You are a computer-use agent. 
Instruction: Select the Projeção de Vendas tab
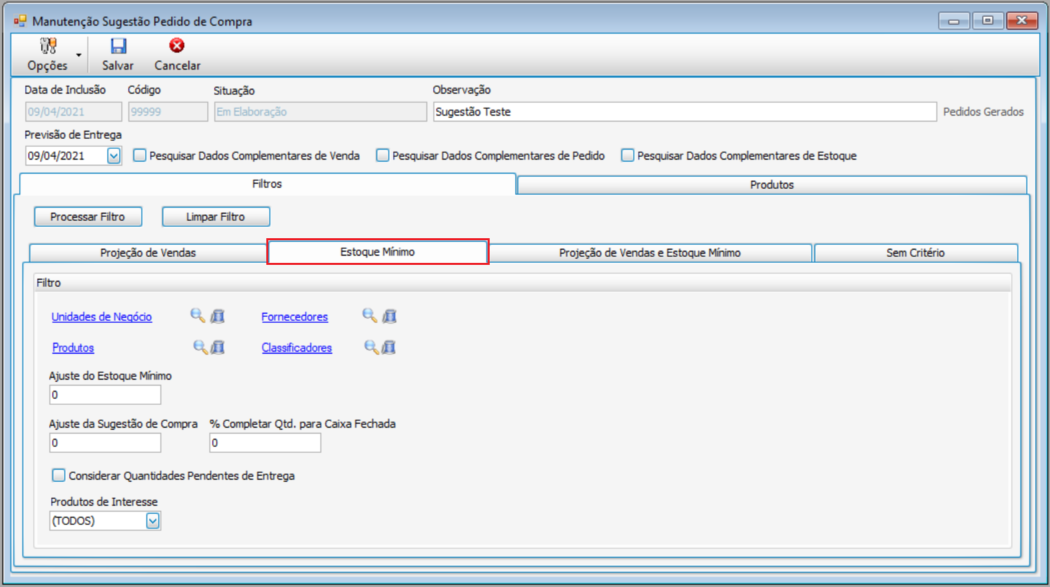(148, 253)
